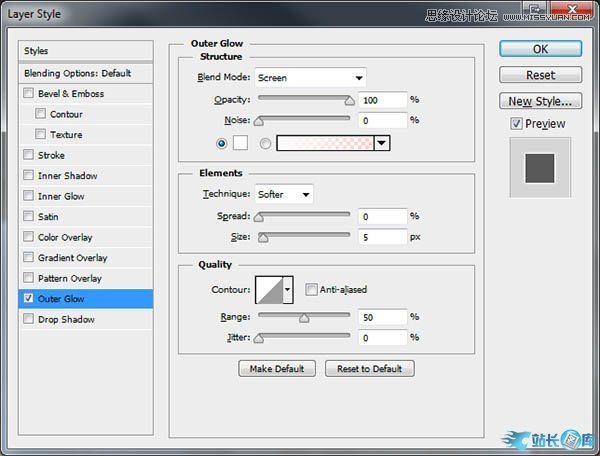Viewport: 600px width, 456px height.
Task: Click the Range slider handle
Action: 304,318
